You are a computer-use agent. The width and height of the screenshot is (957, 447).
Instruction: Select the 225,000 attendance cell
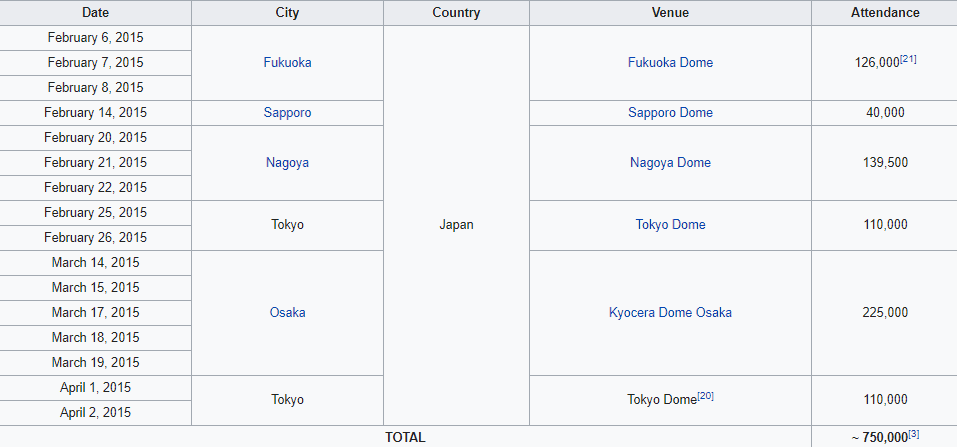click(x=884, y=312)
